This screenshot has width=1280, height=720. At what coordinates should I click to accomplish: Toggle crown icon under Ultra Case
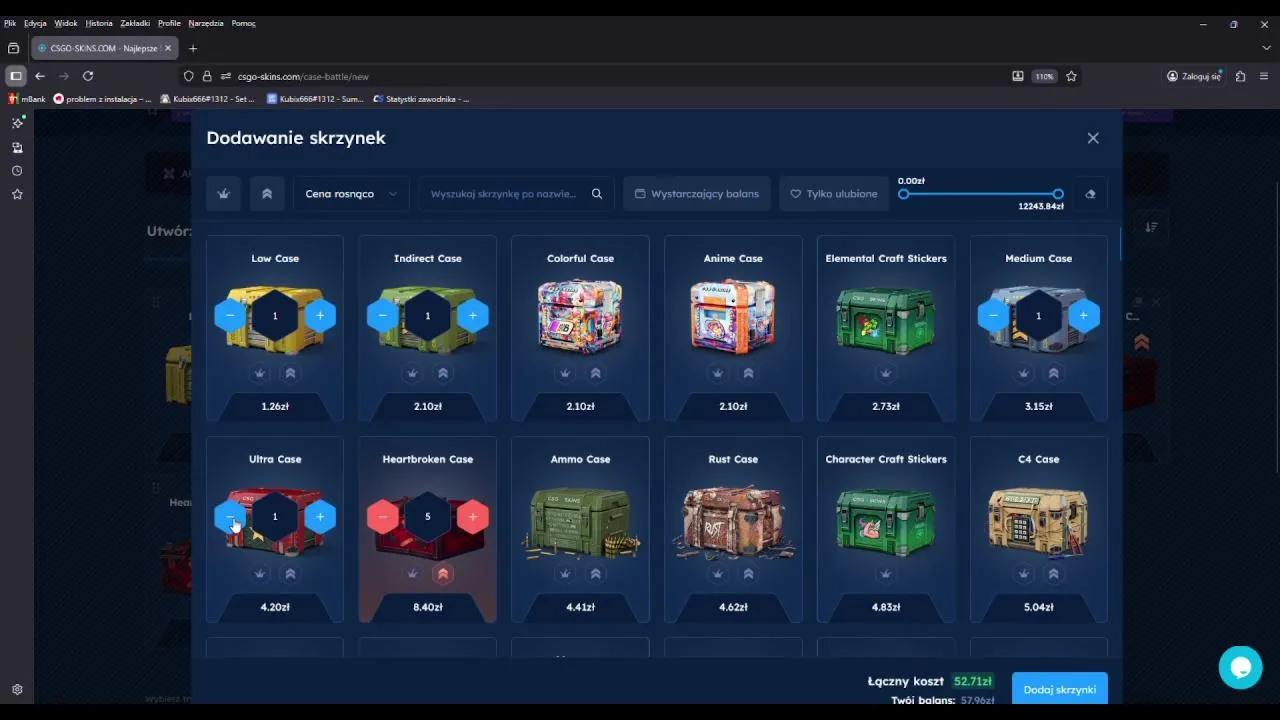pos(260,574)
